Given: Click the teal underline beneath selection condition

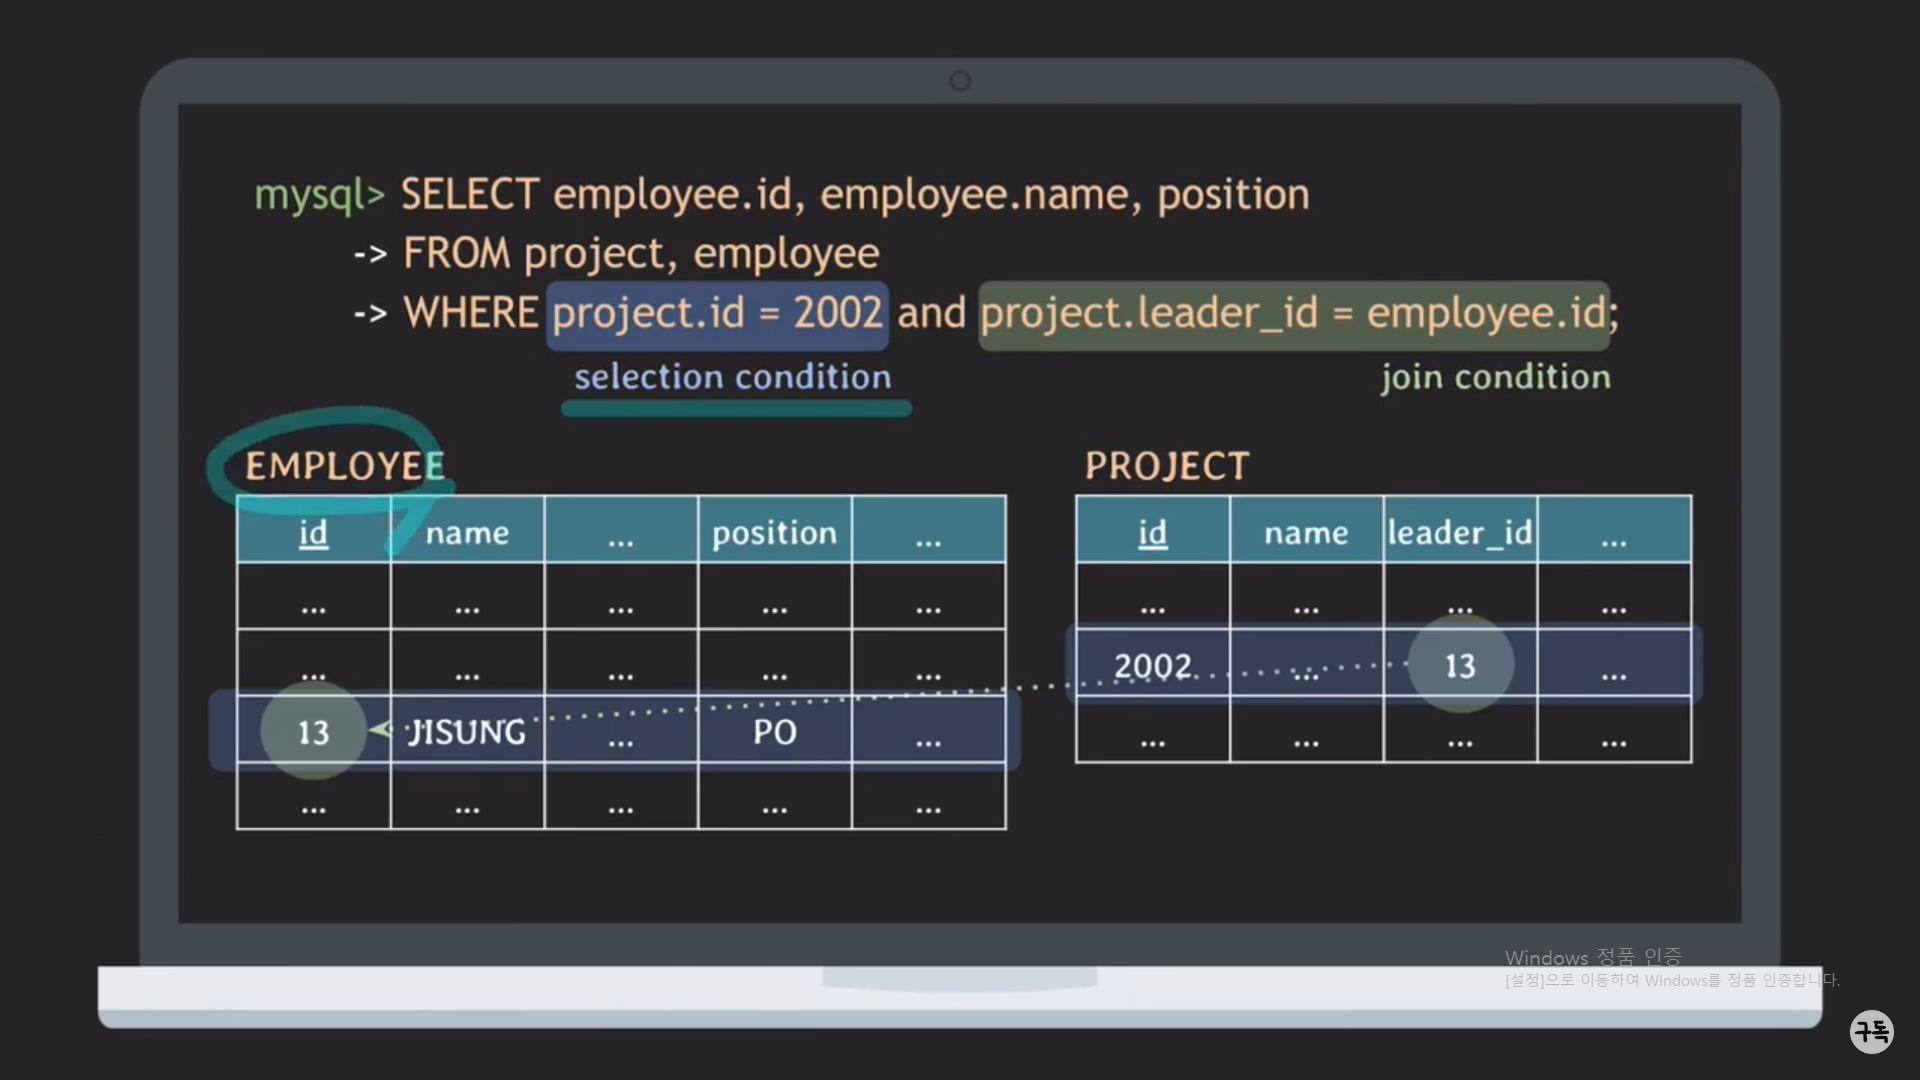Looking at the screenshot, I should tap(736, 409).
